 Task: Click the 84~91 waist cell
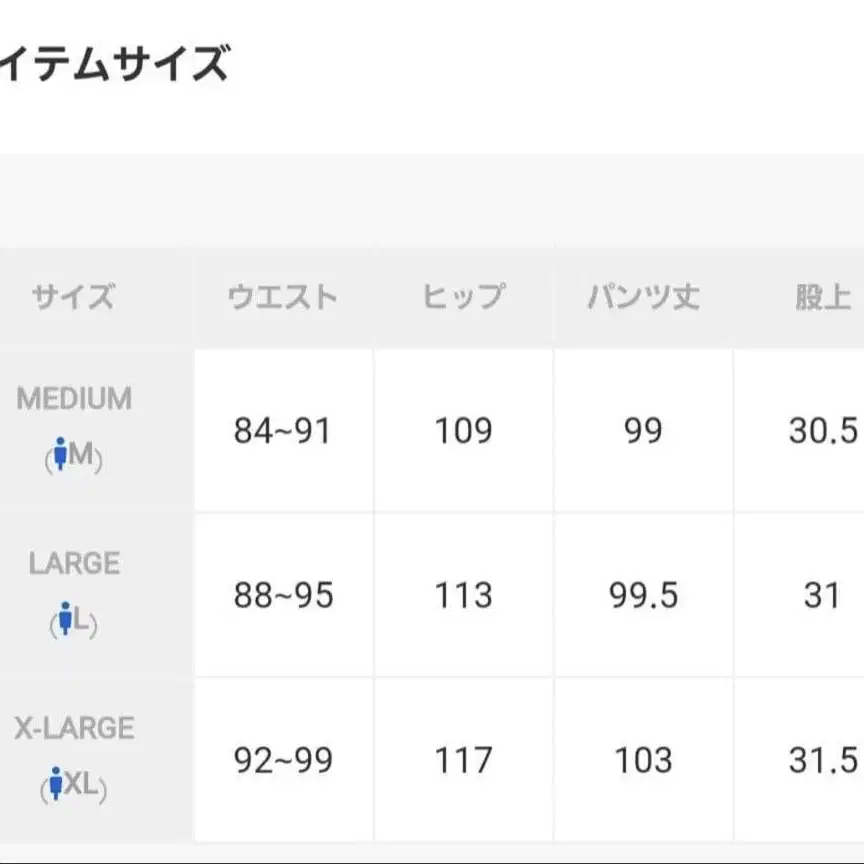click(x=282, y=431)
